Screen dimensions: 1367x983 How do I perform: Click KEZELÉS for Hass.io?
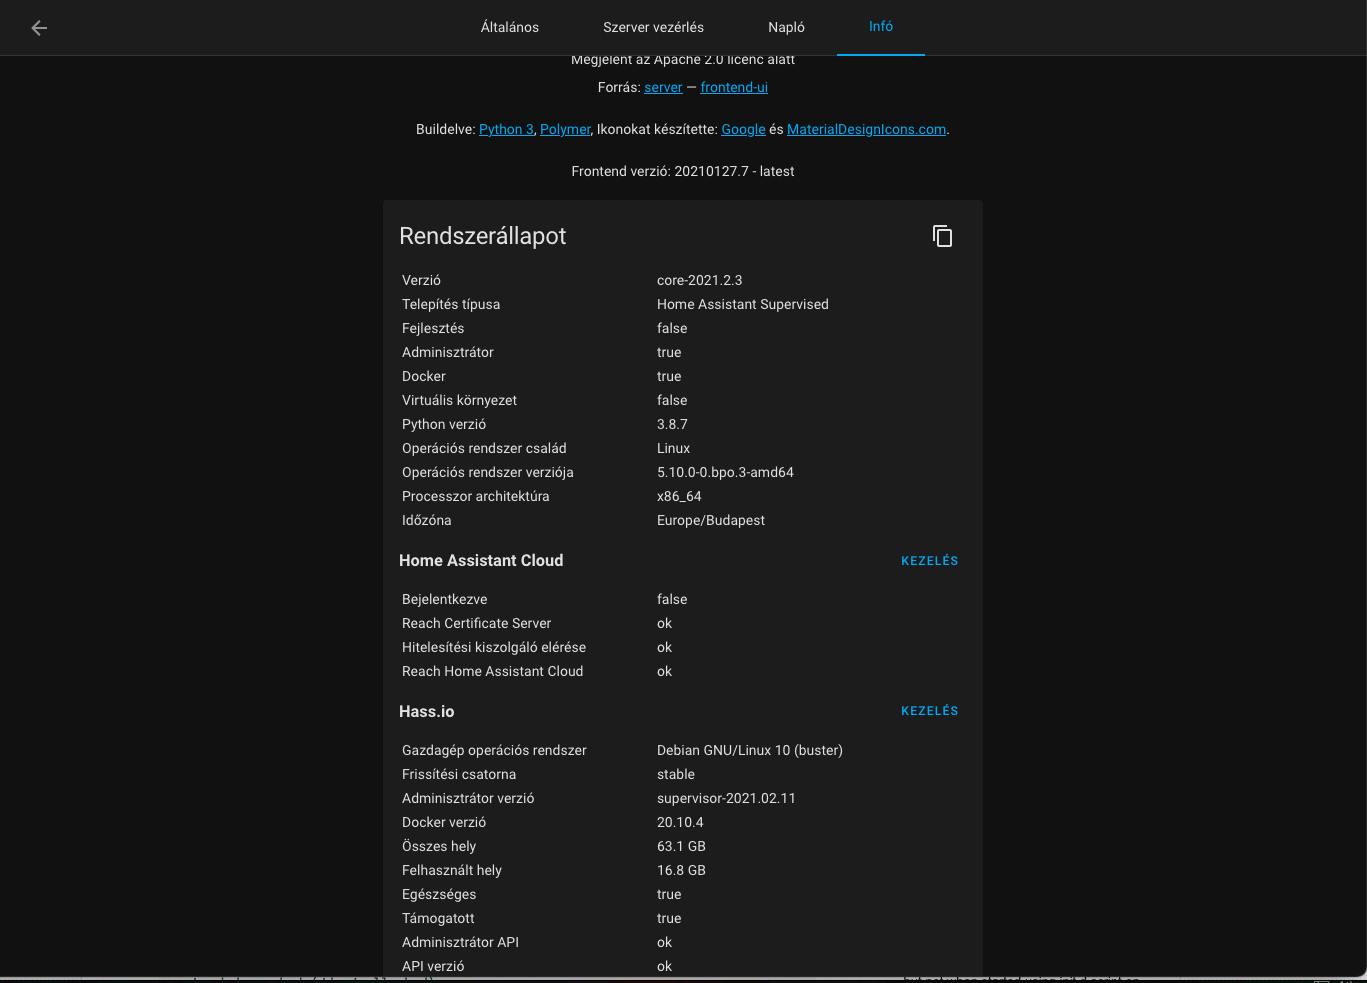(929, 711)
